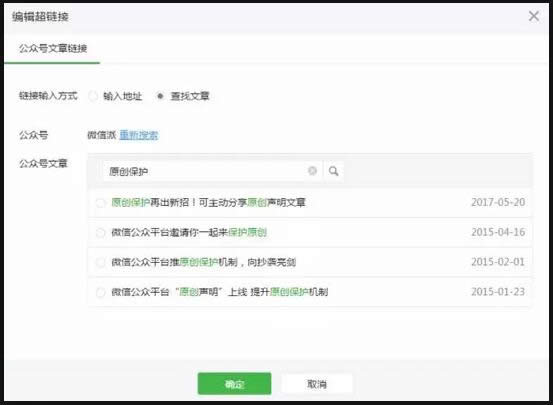Click the date 2015-04-16

click(498, 232)
